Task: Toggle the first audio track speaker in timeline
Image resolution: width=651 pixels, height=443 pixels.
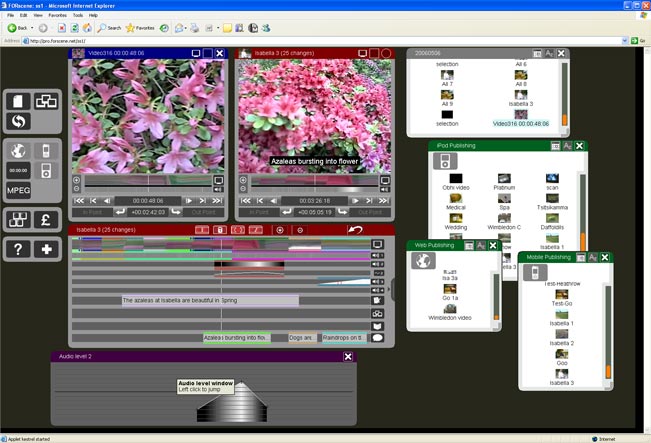Action: [x=378, y=256]
